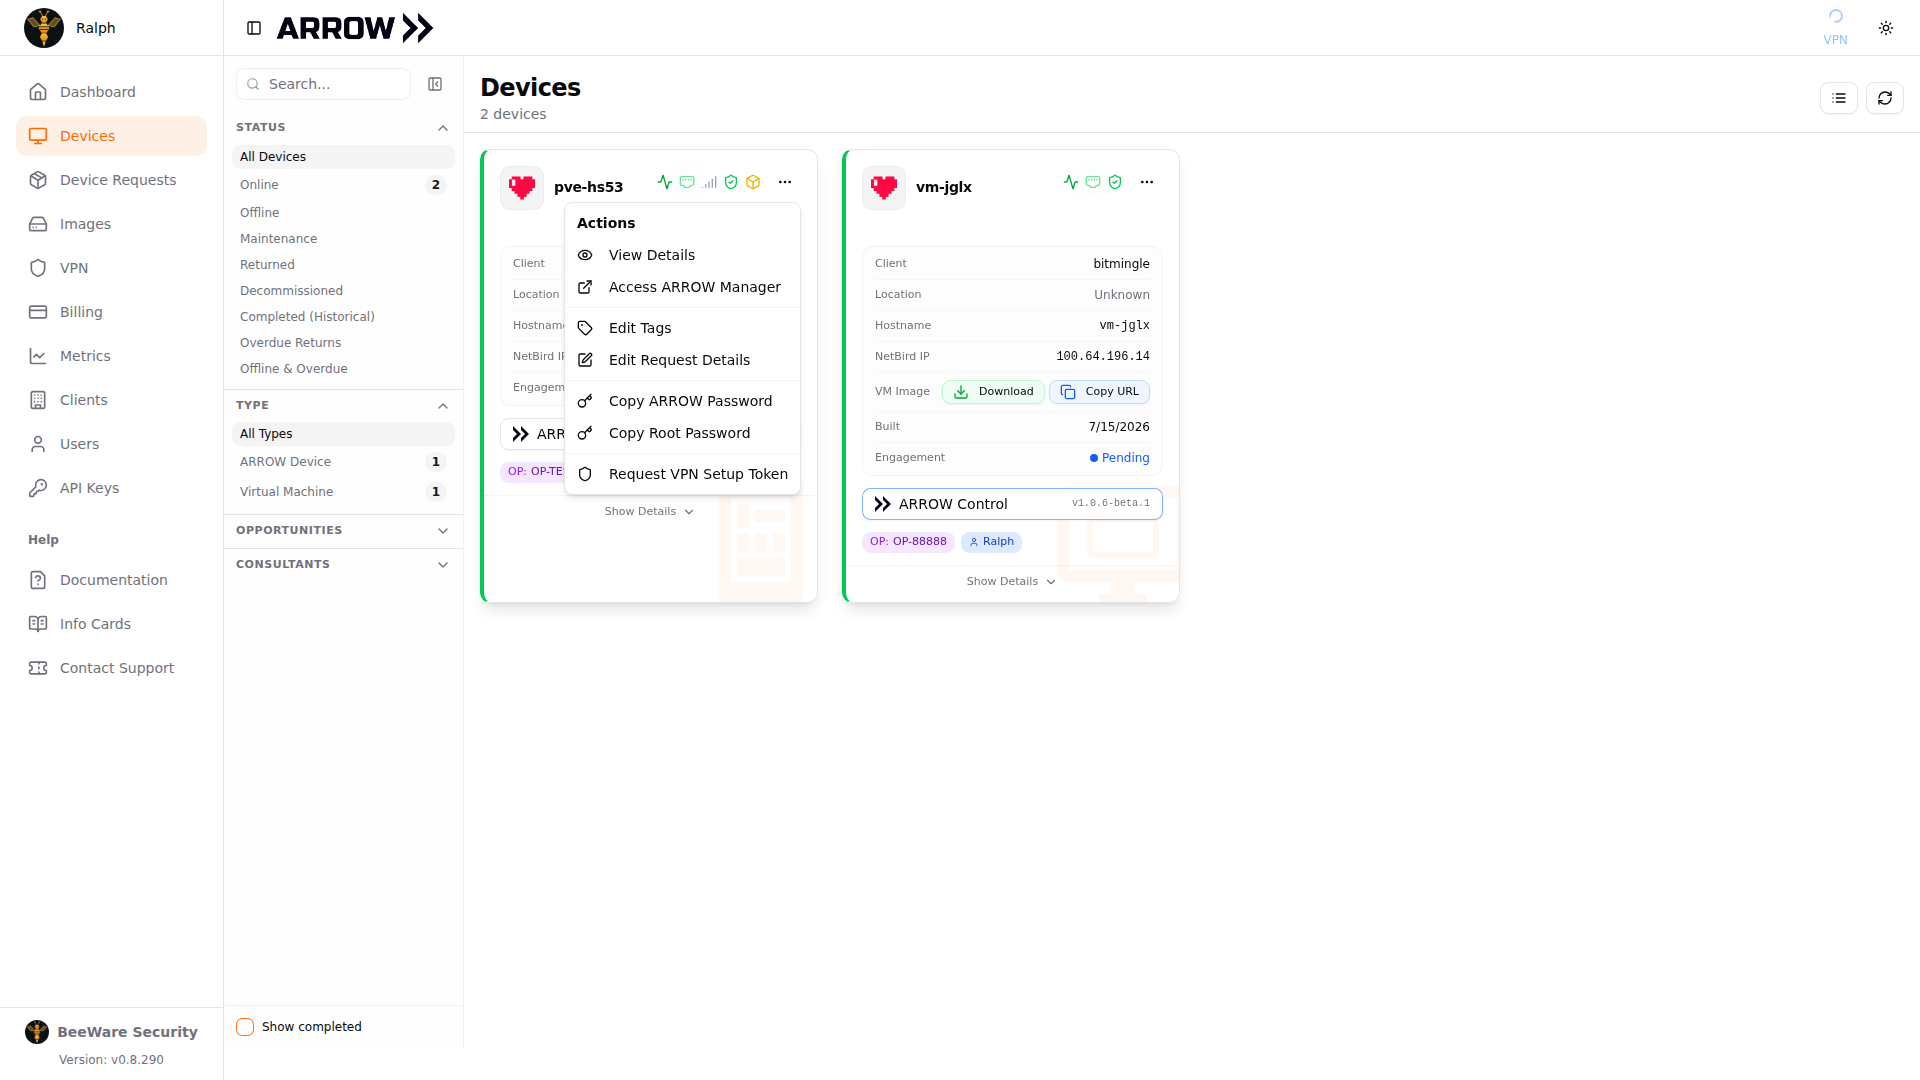
Task: Toggle the sidebar panel icon beside ARROW logo
Action: coord(254,28)
